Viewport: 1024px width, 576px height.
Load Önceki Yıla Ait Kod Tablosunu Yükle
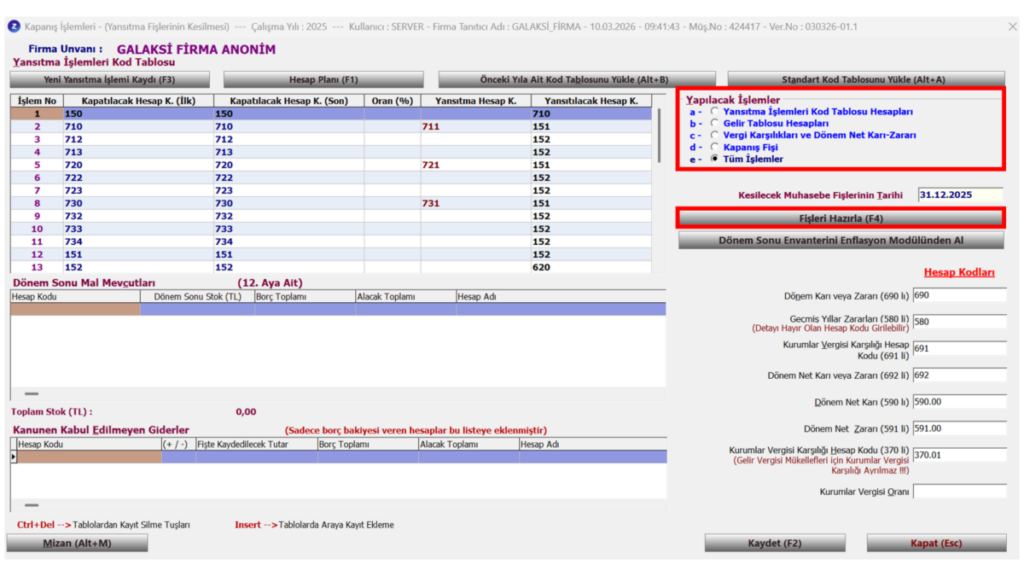[x=577, y=80]
